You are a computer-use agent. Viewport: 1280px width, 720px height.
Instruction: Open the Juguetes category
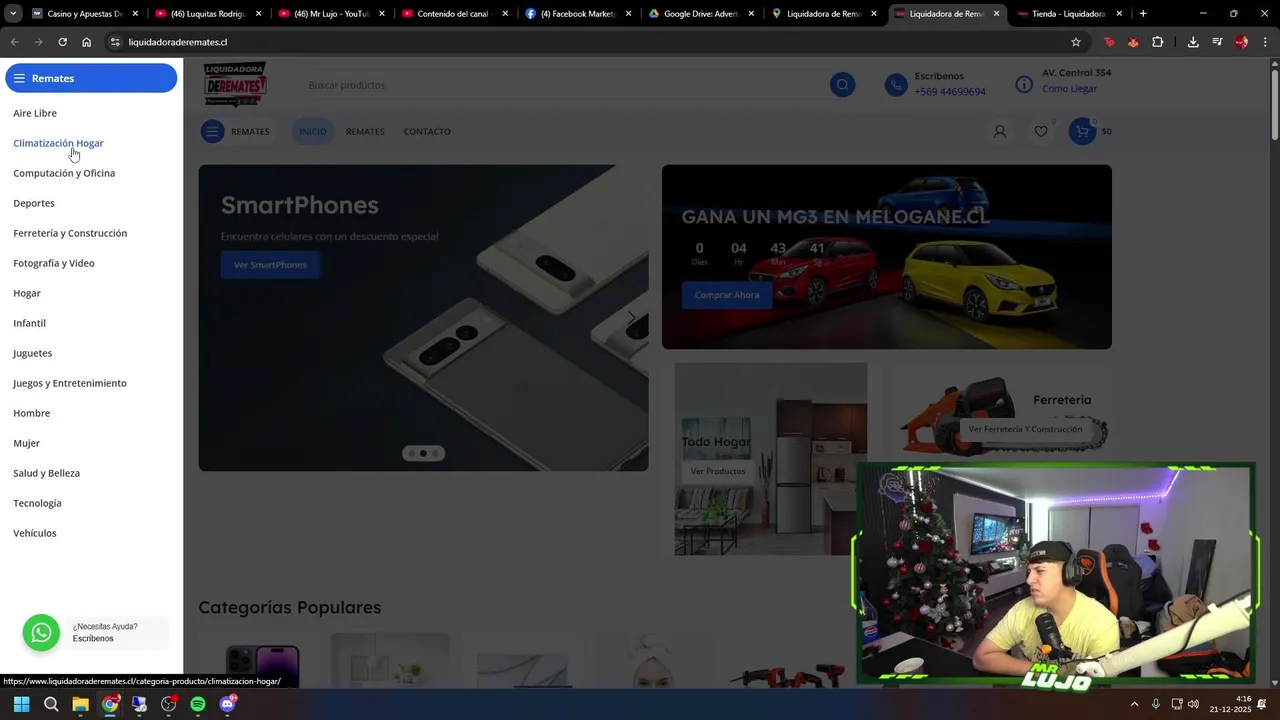32,353
